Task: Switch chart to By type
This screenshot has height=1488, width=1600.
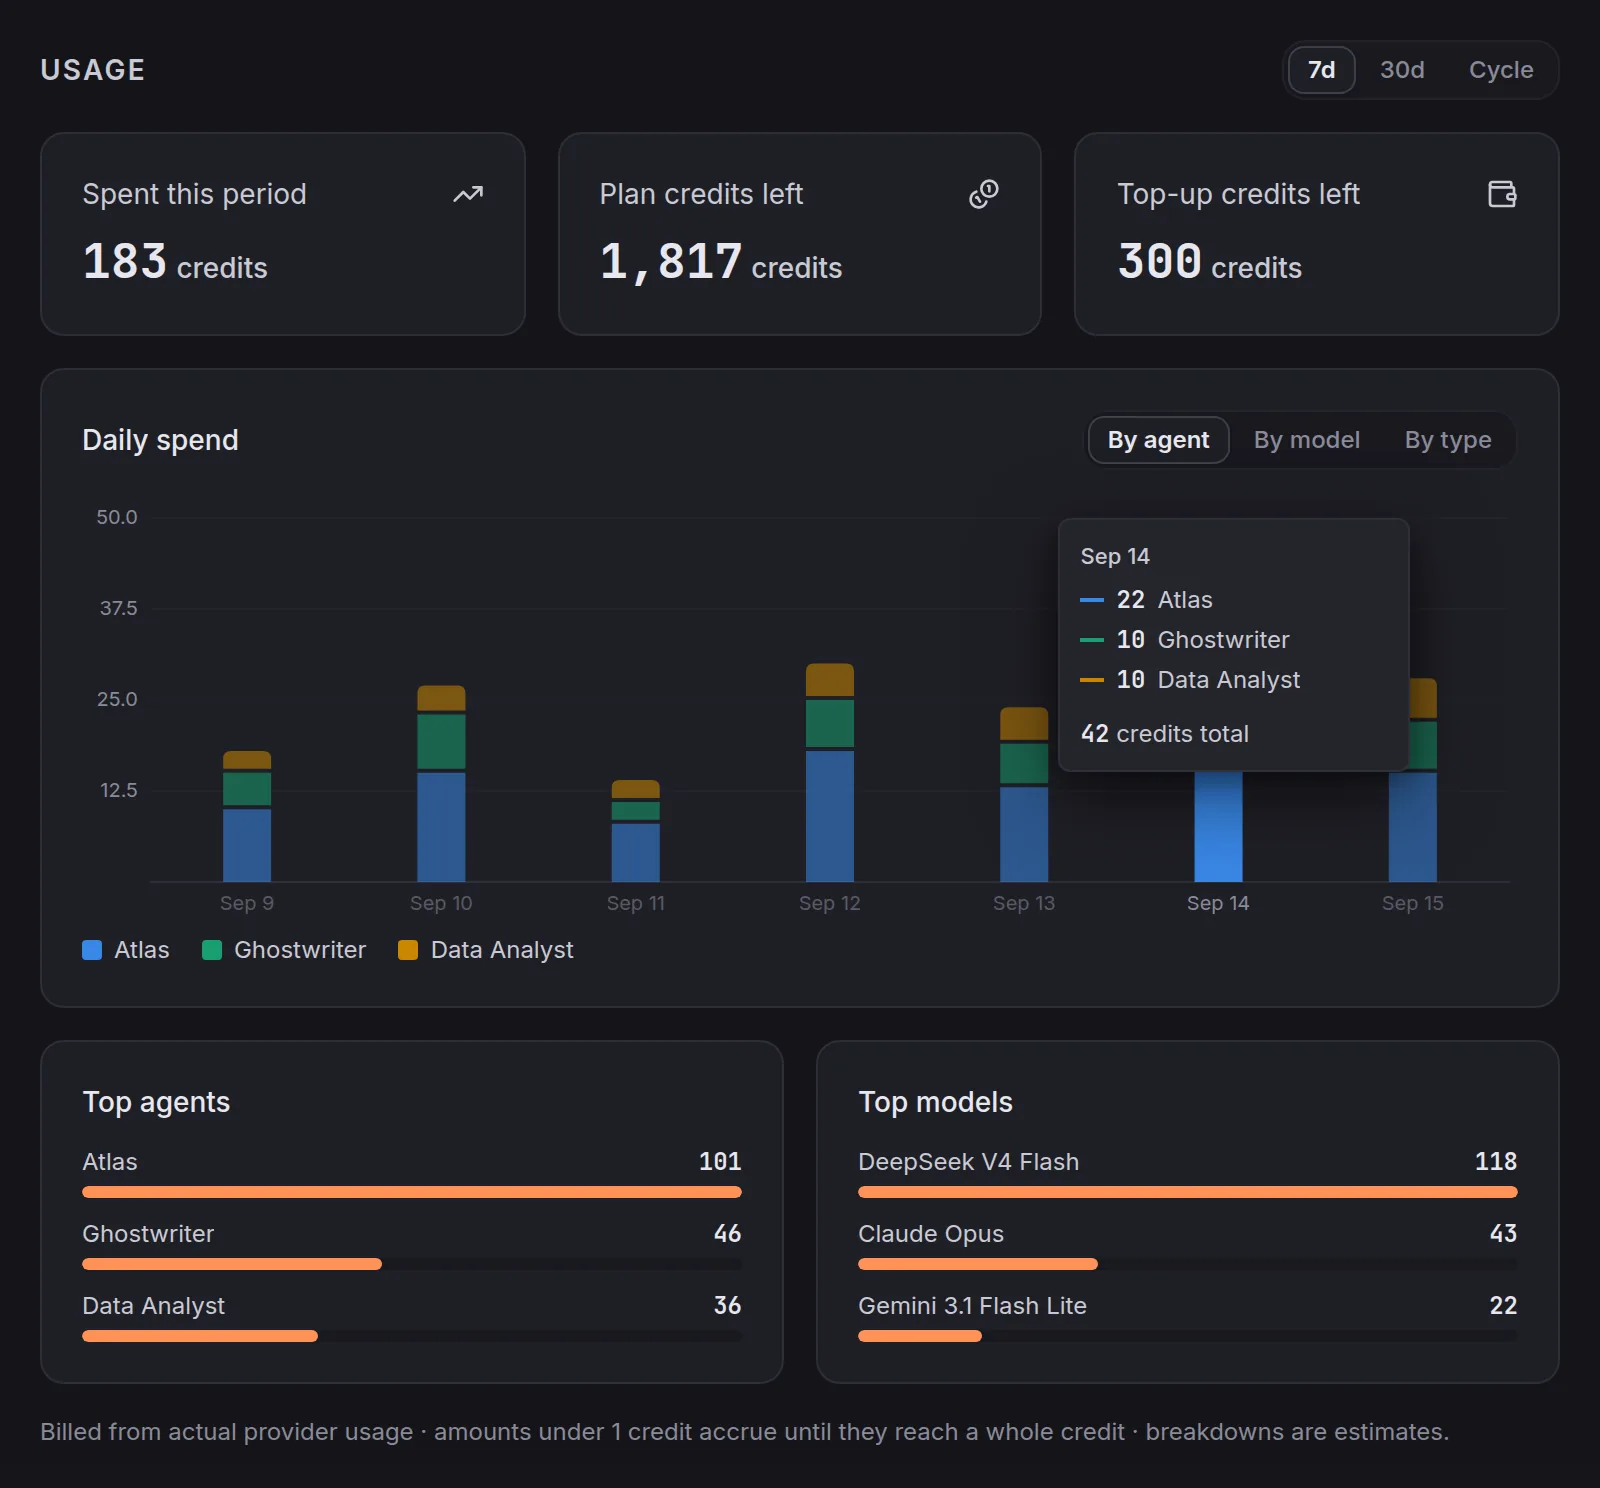Action: (1448, 440)
